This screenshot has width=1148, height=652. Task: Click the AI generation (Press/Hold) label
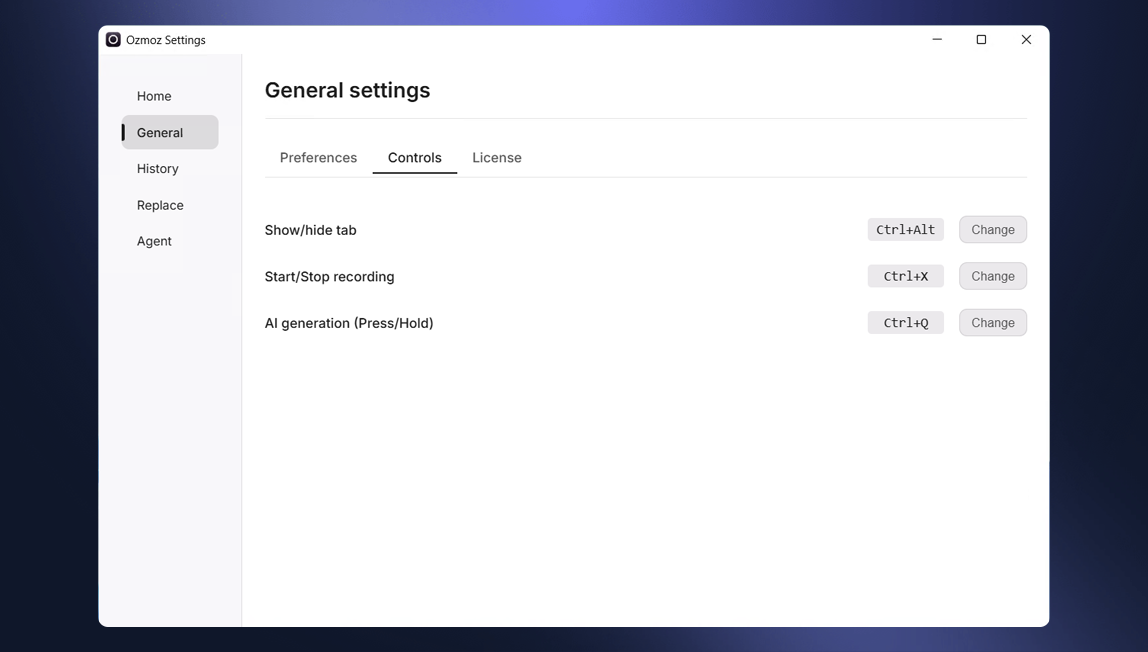coord(349,323)
